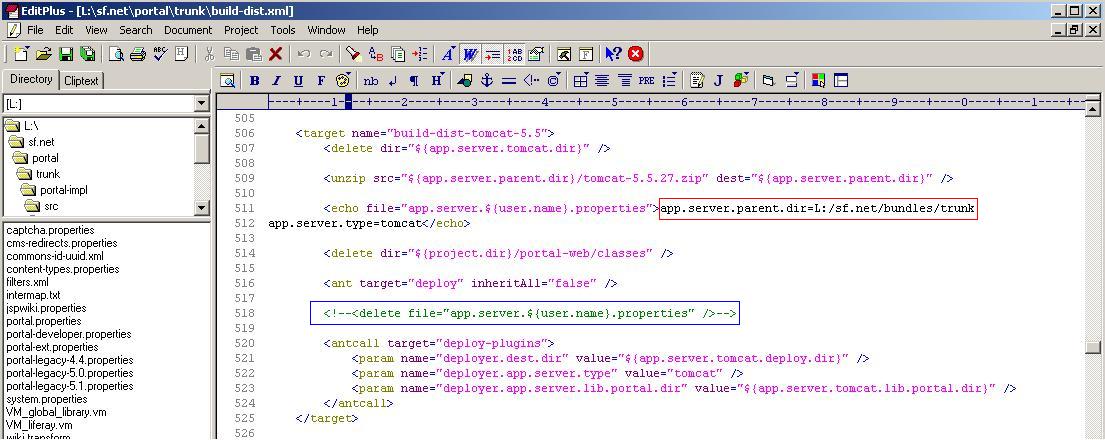This screenshot has width=1105, height=440.
Task: Switch to the Cliptext tab
Action: pos(81,81)
